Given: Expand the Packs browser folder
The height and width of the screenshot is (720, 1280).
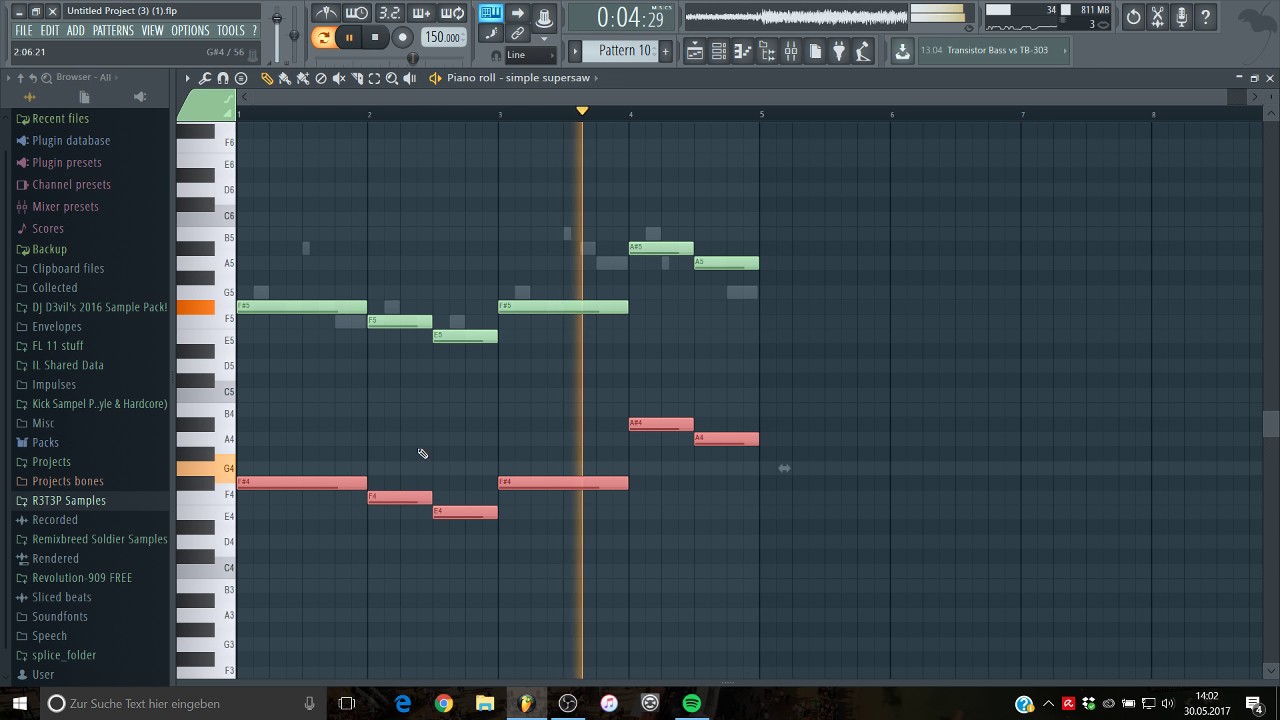Looking at the screenshot, I should tap(46, 442).
